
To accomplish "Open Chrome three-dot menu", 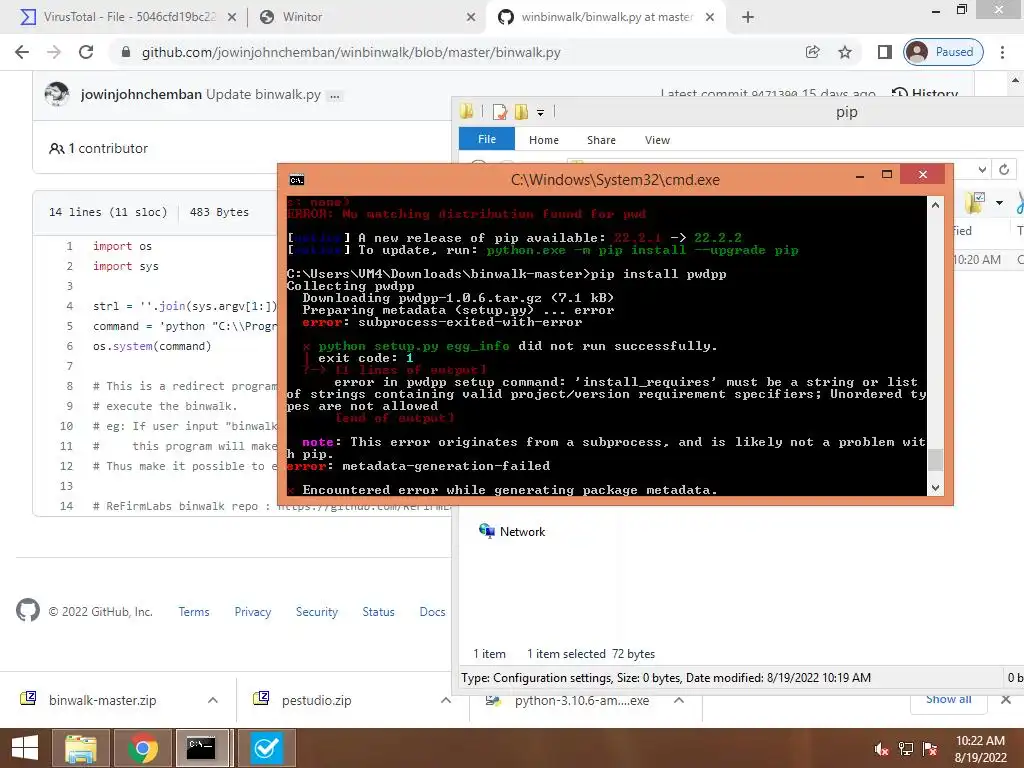I will coord(1002,52).
